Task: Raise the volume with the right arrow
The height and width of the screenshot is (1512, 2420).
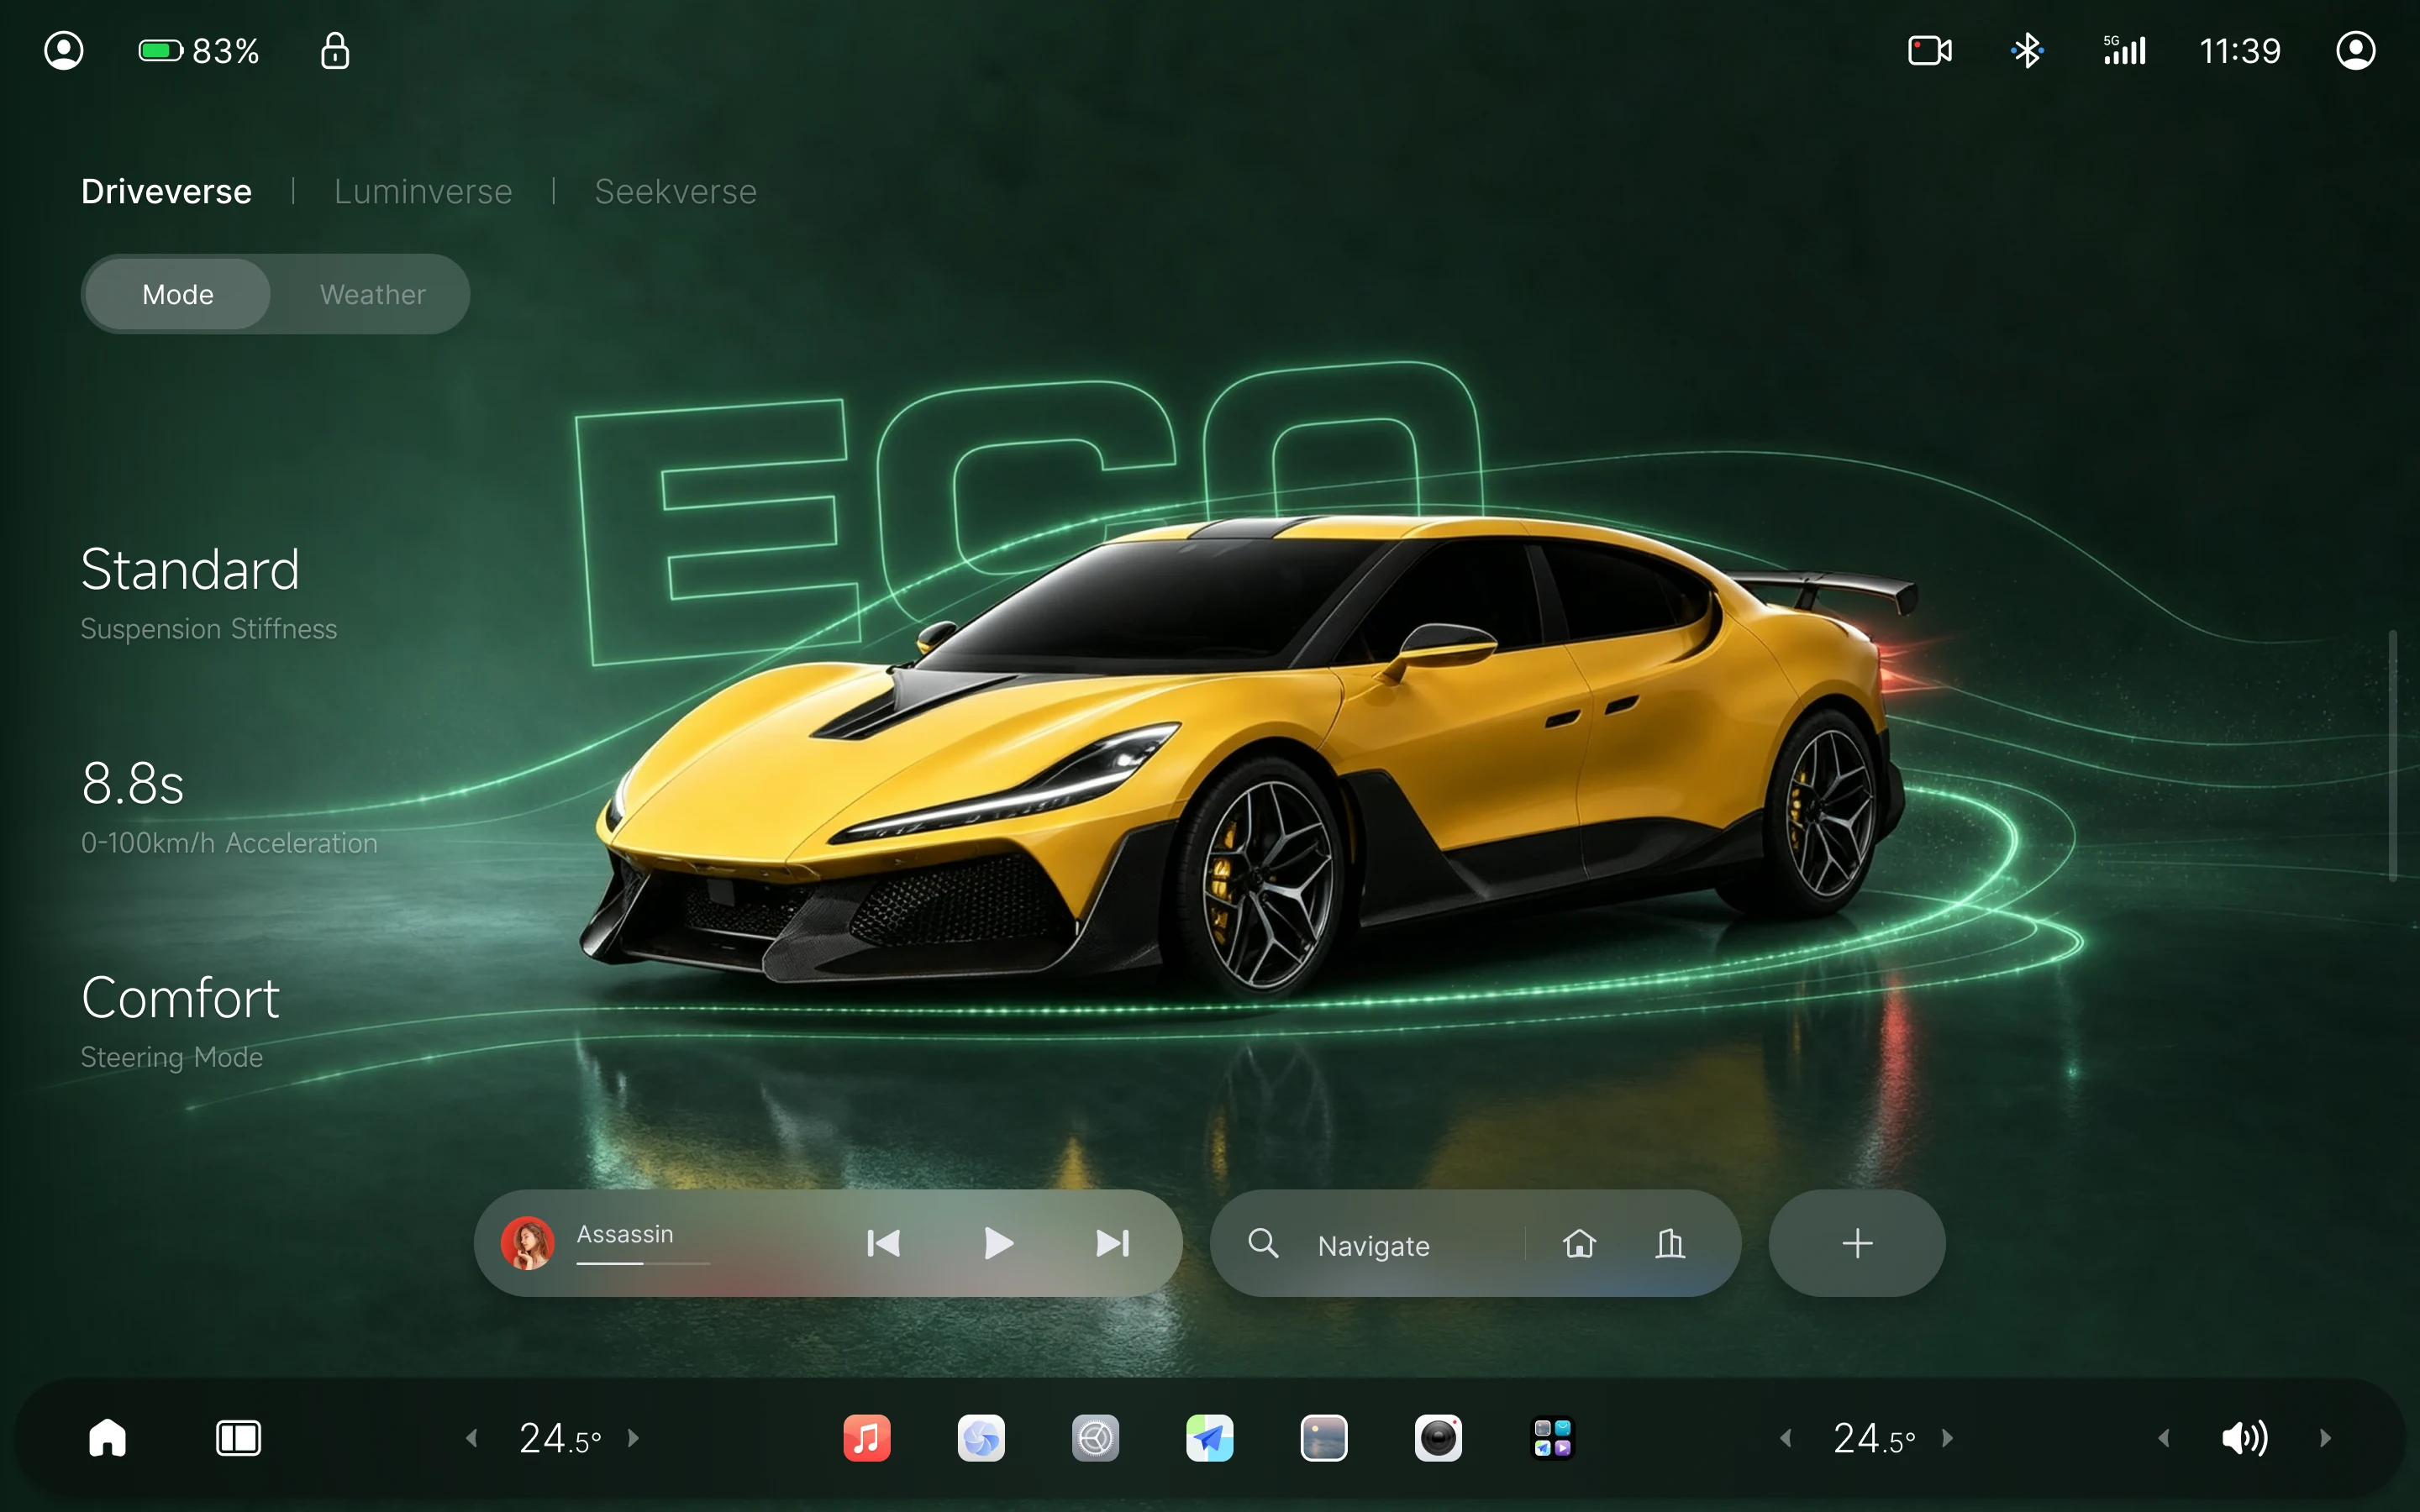Action: [x=2325, y=1438]
